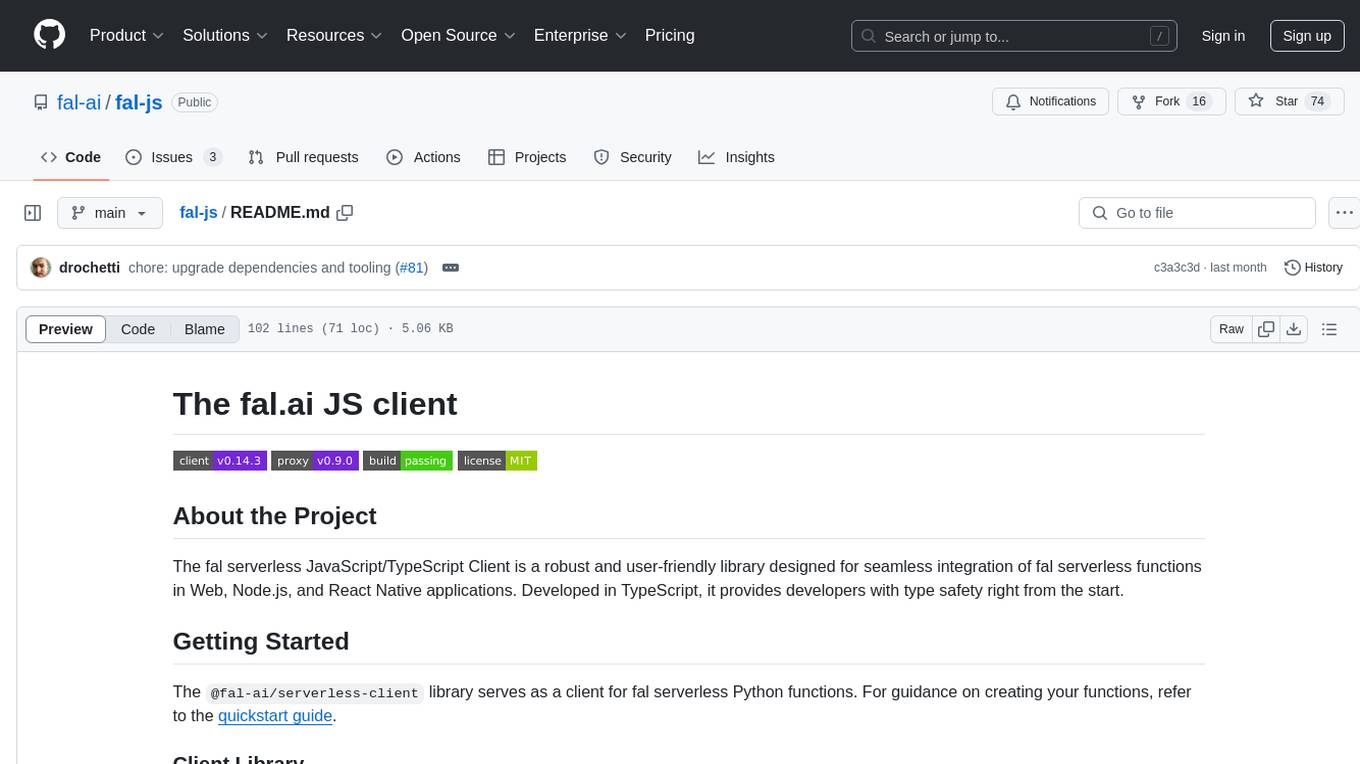The width and height of the screenshot is (1360, 764).
Task: Click the client v0.14.3 badge
Action: pyautogui.click(x=219, y=461)
